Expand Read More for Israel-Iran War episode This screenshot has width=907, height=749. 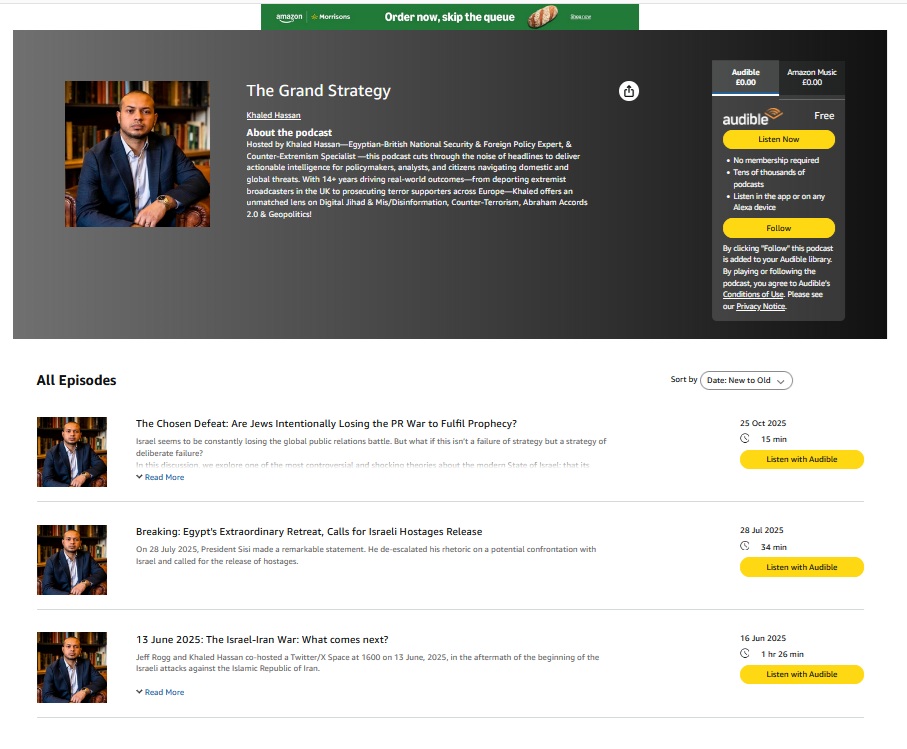click(160, 692)
